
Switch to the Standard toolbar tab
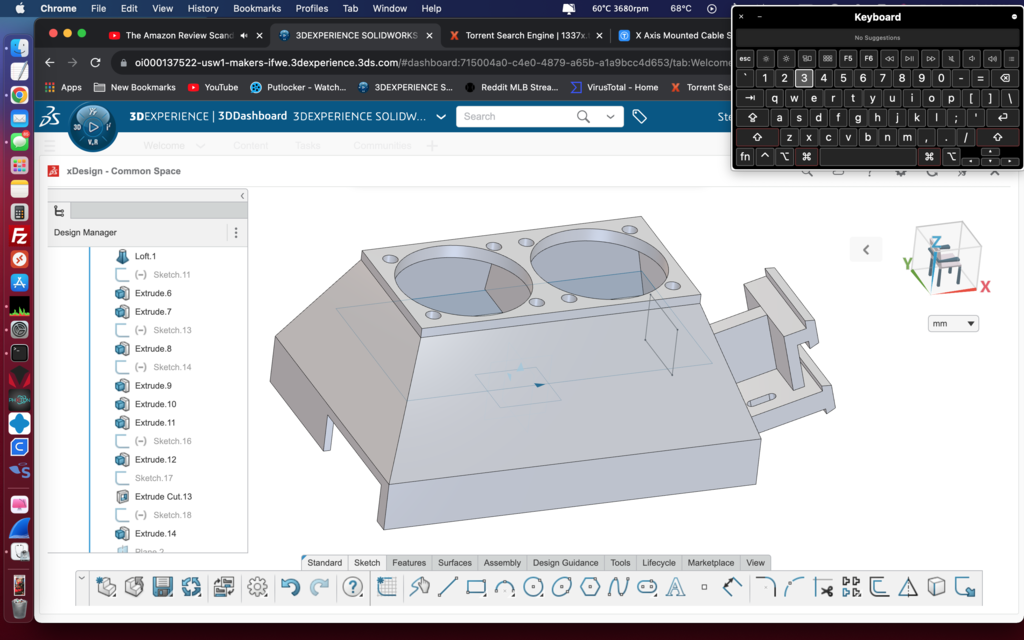click(x=325, y=562)
